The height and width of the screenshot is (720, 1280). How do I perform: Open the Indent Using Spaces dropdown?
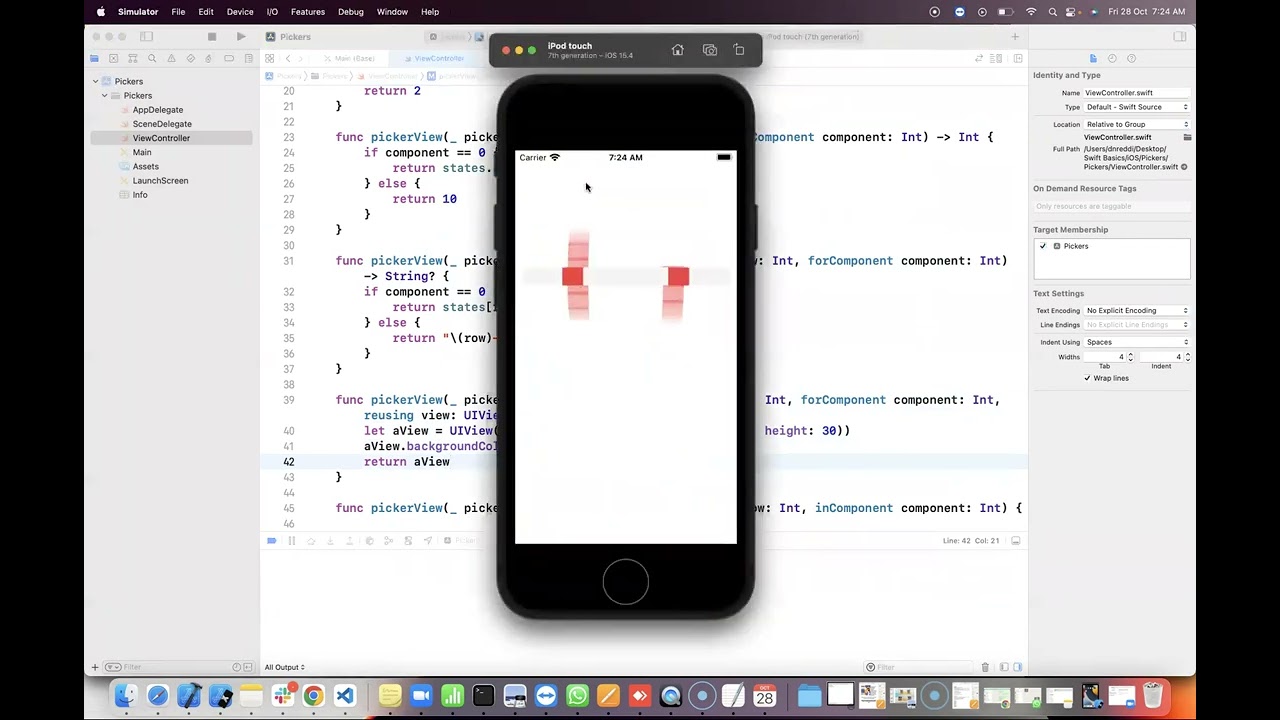tap(1137, 342)
